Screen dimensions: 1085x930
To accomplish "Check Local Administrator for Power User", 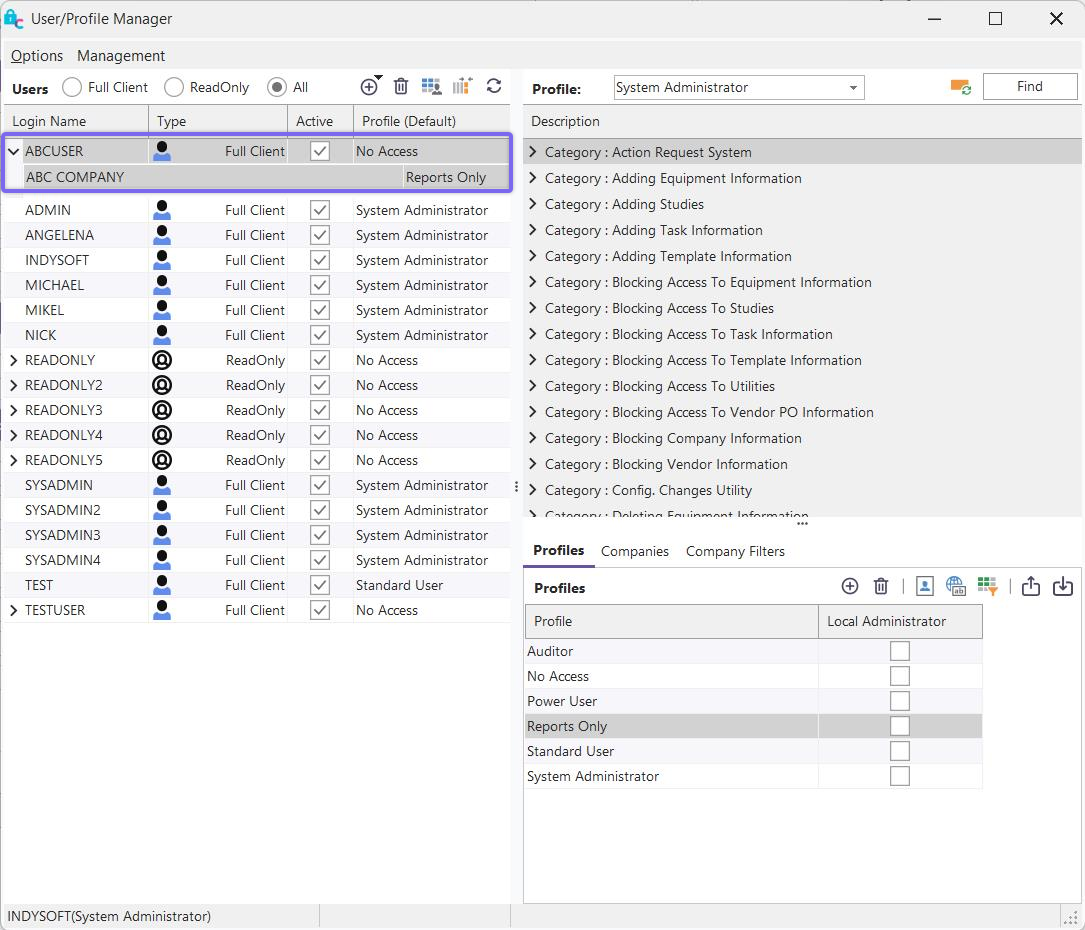I will click(900, 701).
